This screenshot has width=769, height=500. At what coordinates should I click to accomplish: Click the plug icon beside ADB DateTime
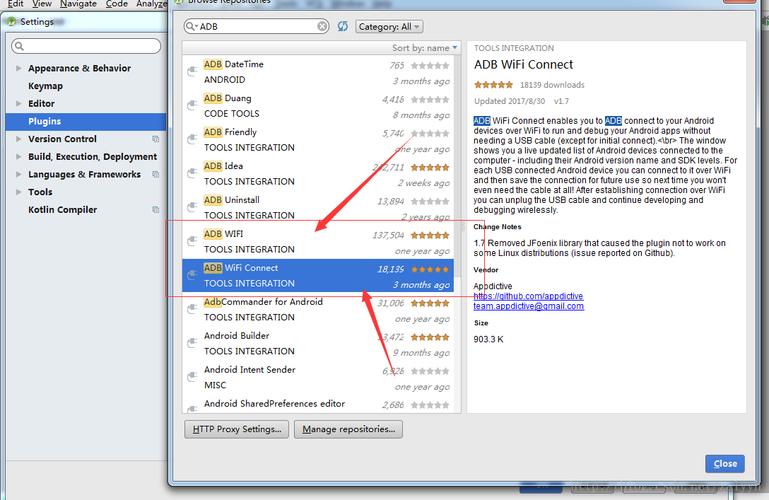point(192,72)
